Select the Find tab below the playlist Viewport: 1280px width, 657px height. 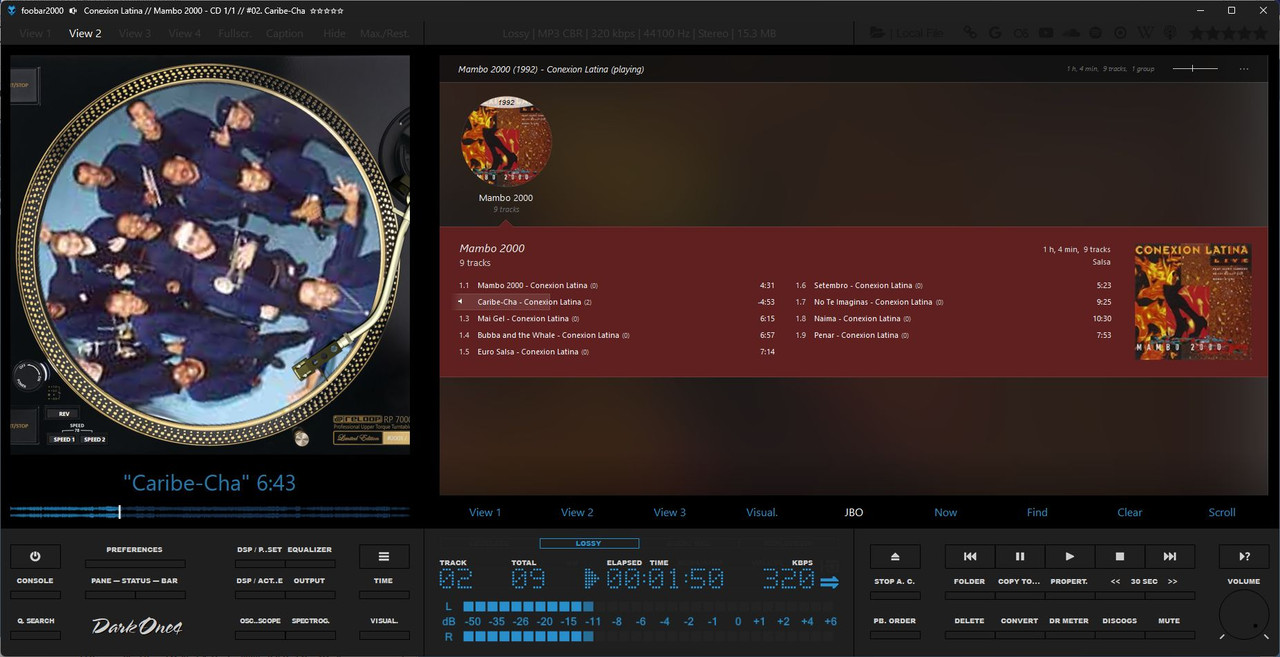(1037, 512)
